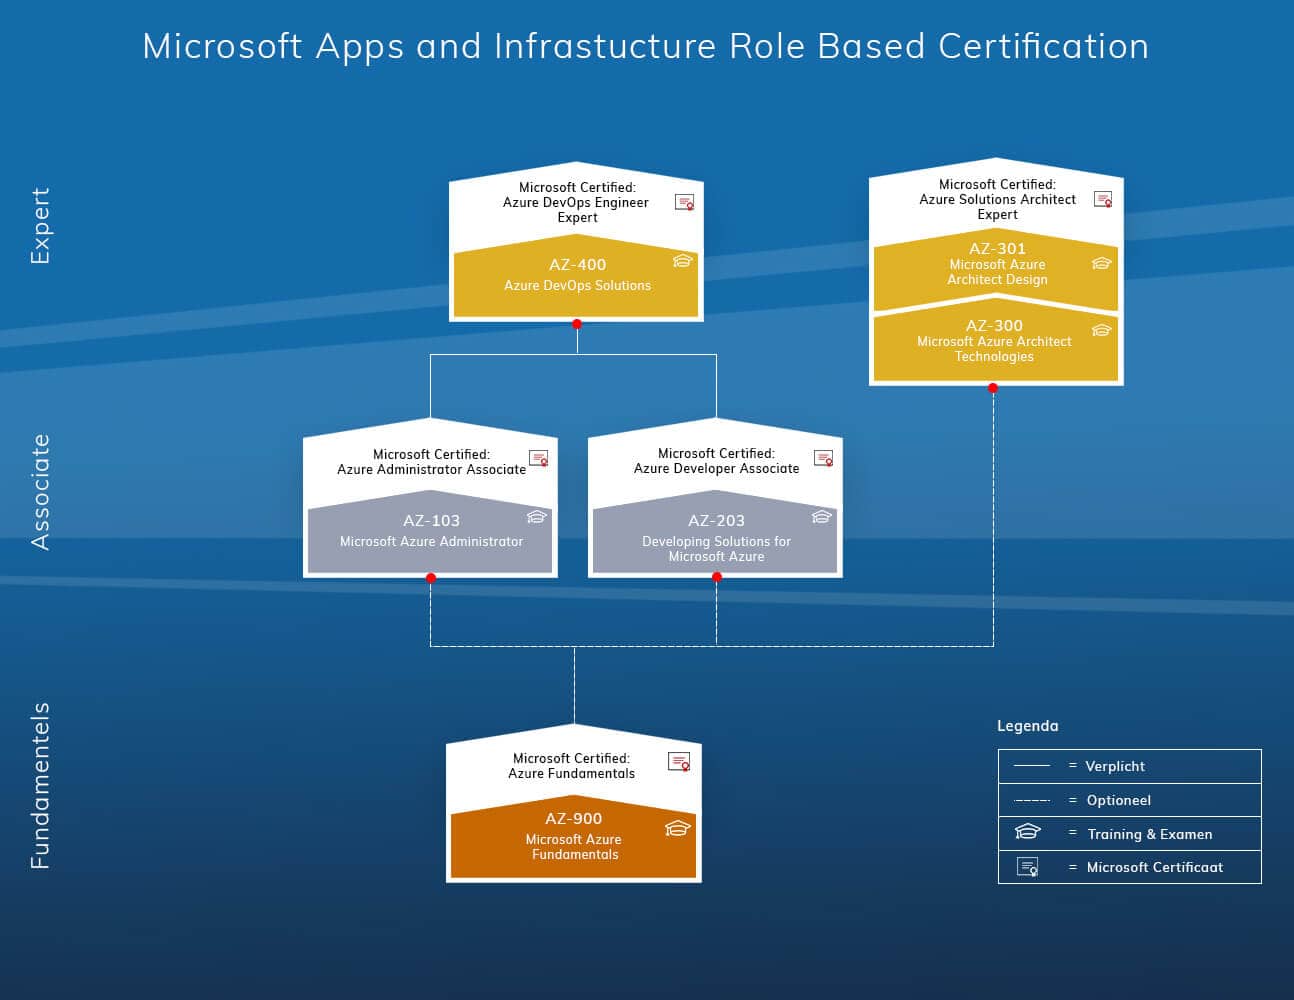Click 'Microsoft Certified: Azure Fundamentals' title text
Viewport: 1294px width, 1000px height.
tap(572, 766)
